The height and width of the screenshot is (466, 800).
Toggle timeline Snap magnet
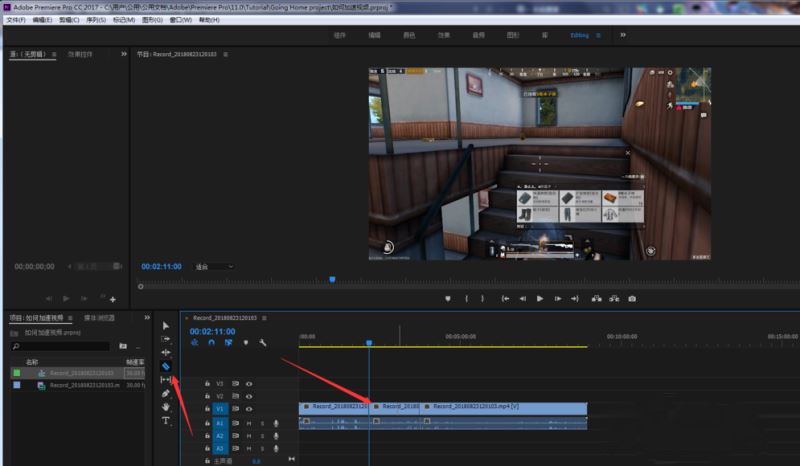[x=212, y=343]
